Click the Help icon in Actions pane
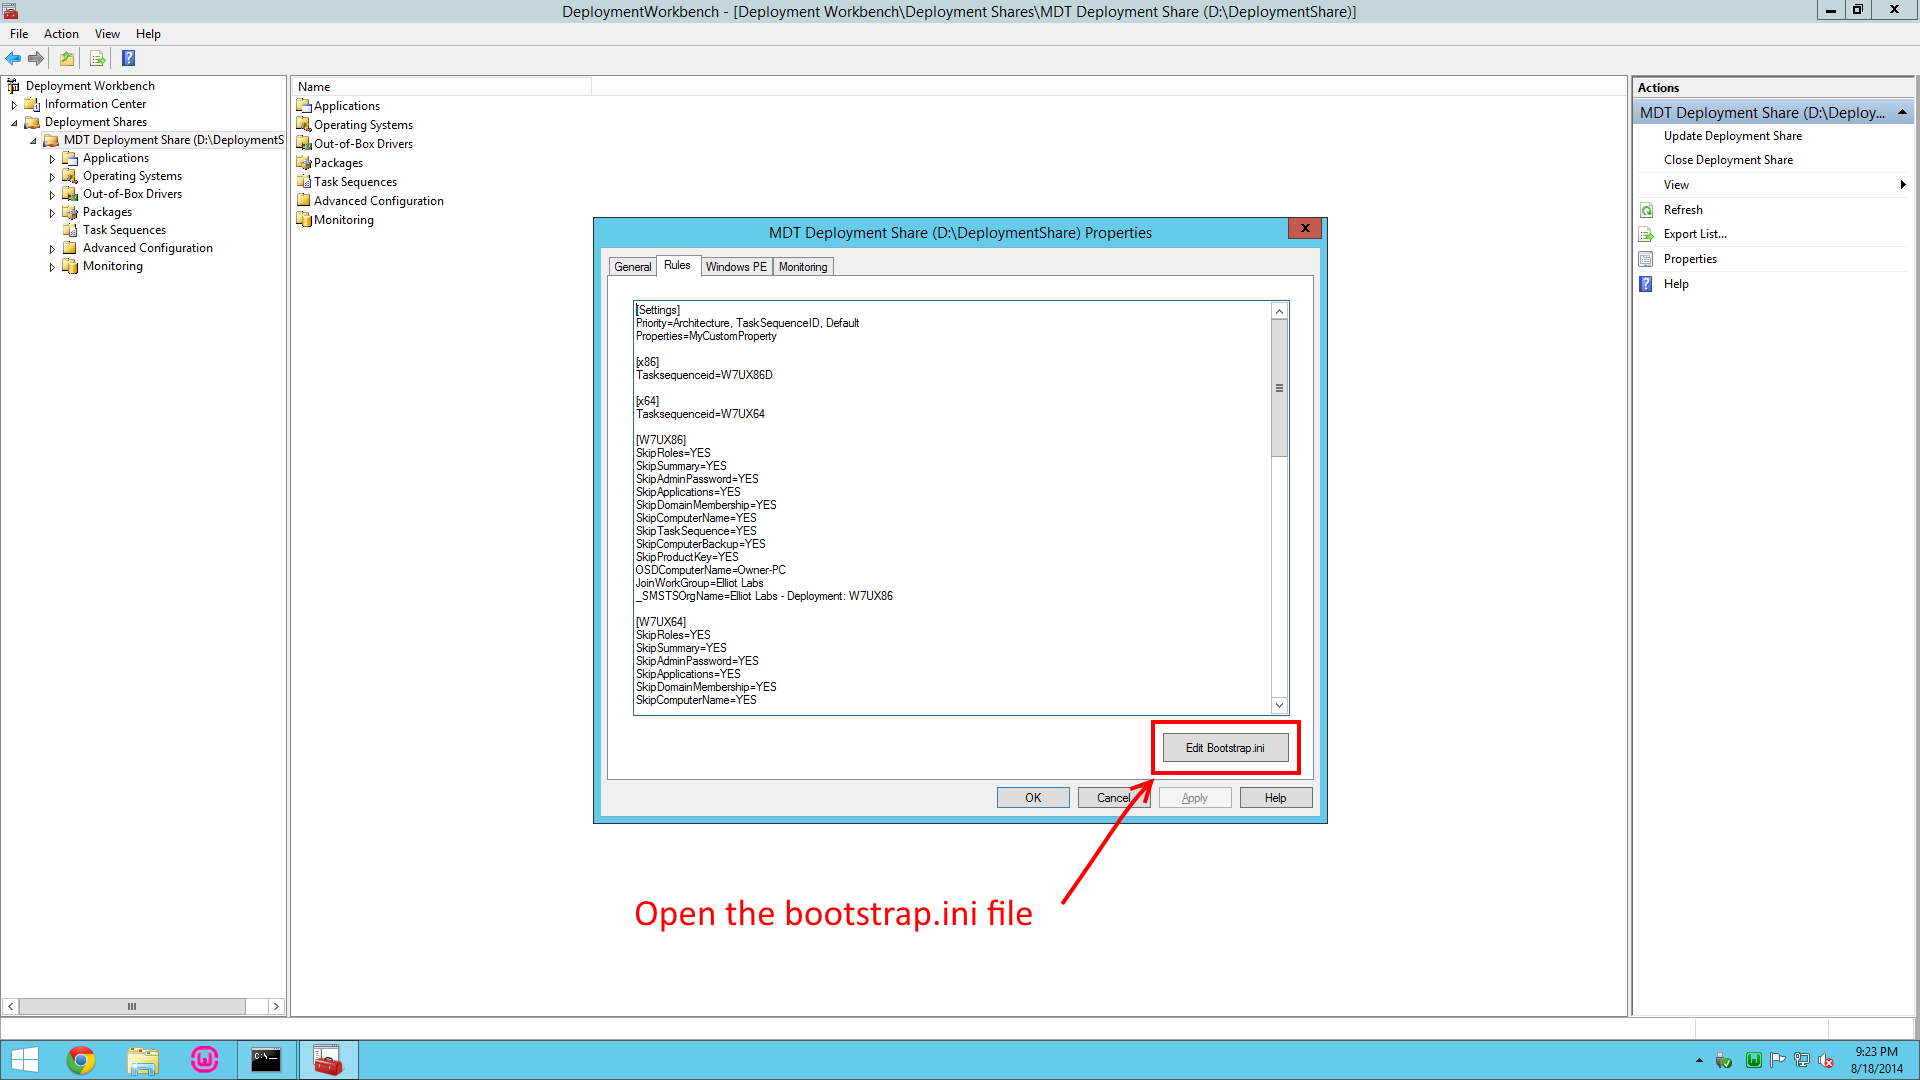This screenshot has width=1920, height=1080. [1647, 284]
